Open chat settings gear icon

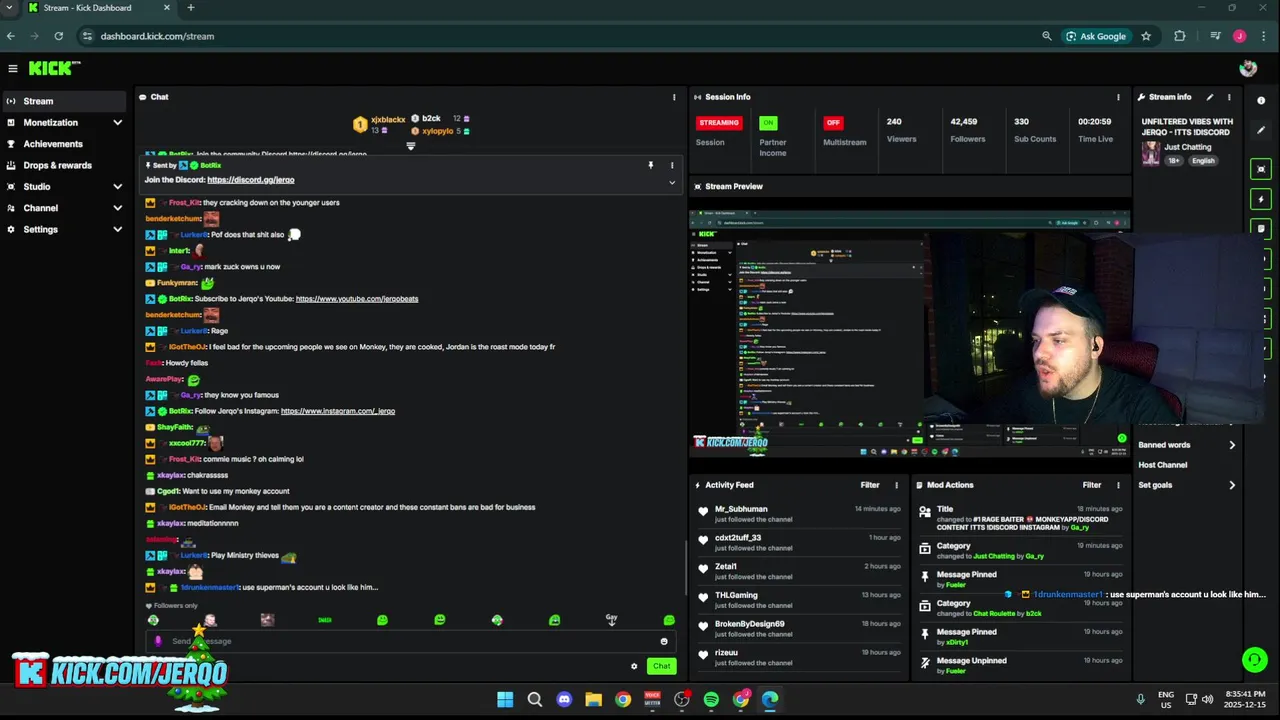pos(634,666)
